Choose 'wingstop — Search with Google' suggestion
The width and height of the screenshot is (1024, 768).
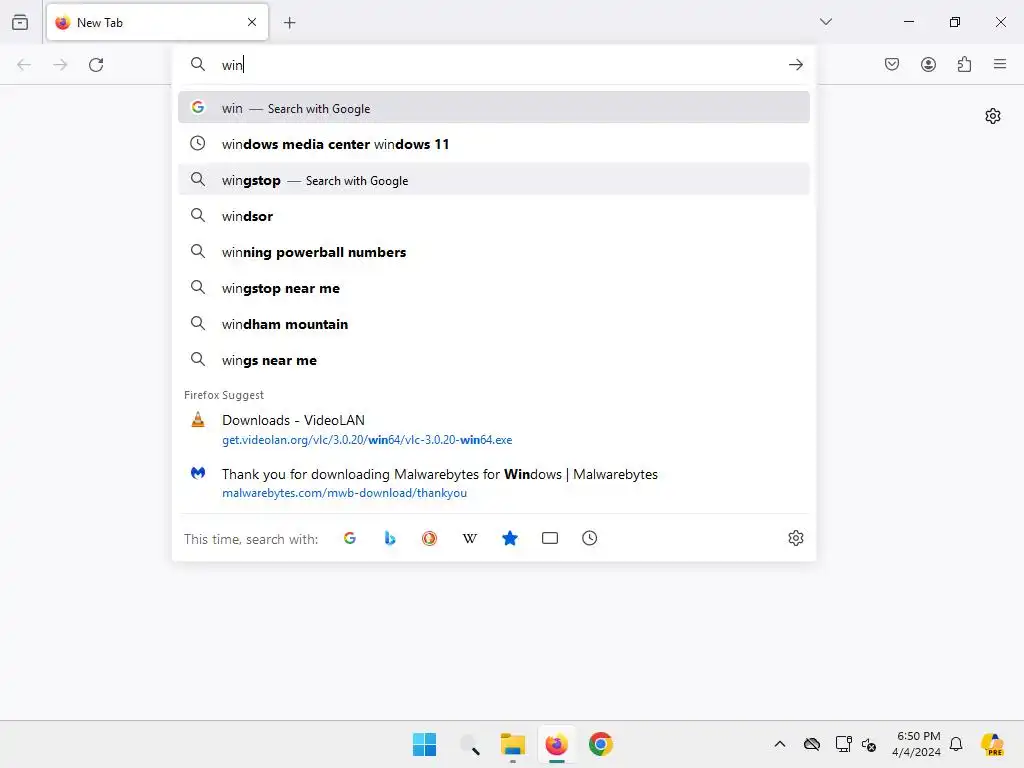click(x=494, y=180)
